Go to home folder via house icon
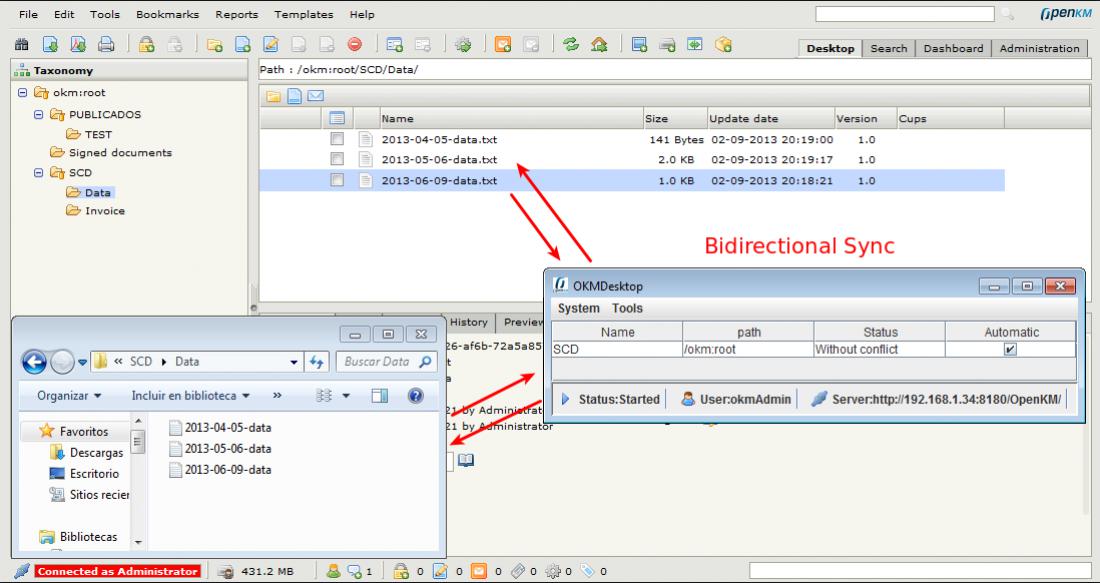The height and width of the screenshot is (583, 1100). [x=600, y=46]
